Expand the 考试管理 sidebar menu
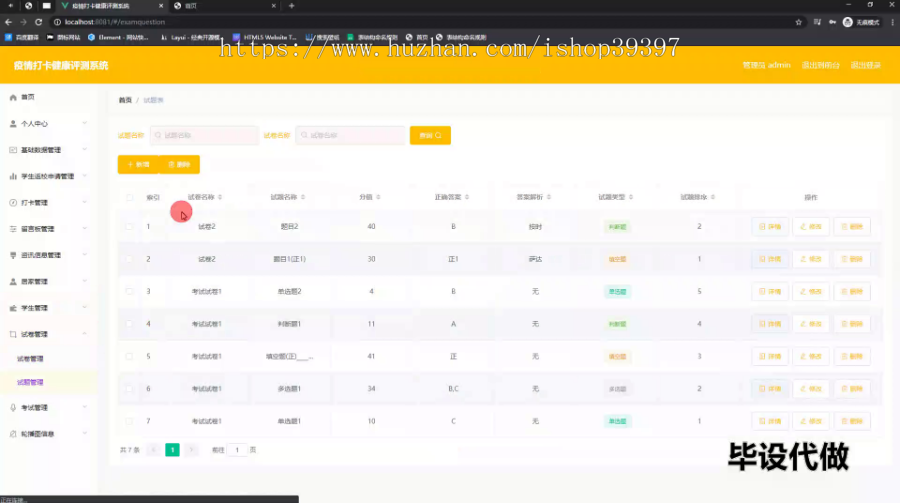The width and height of the screenshot is (900, 503). tap(48, 408)
